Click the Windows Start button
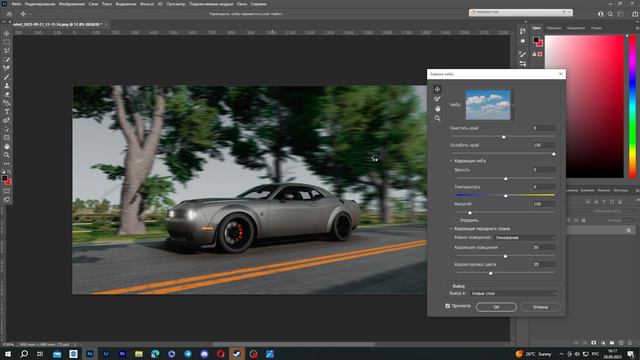 (7, 354)
